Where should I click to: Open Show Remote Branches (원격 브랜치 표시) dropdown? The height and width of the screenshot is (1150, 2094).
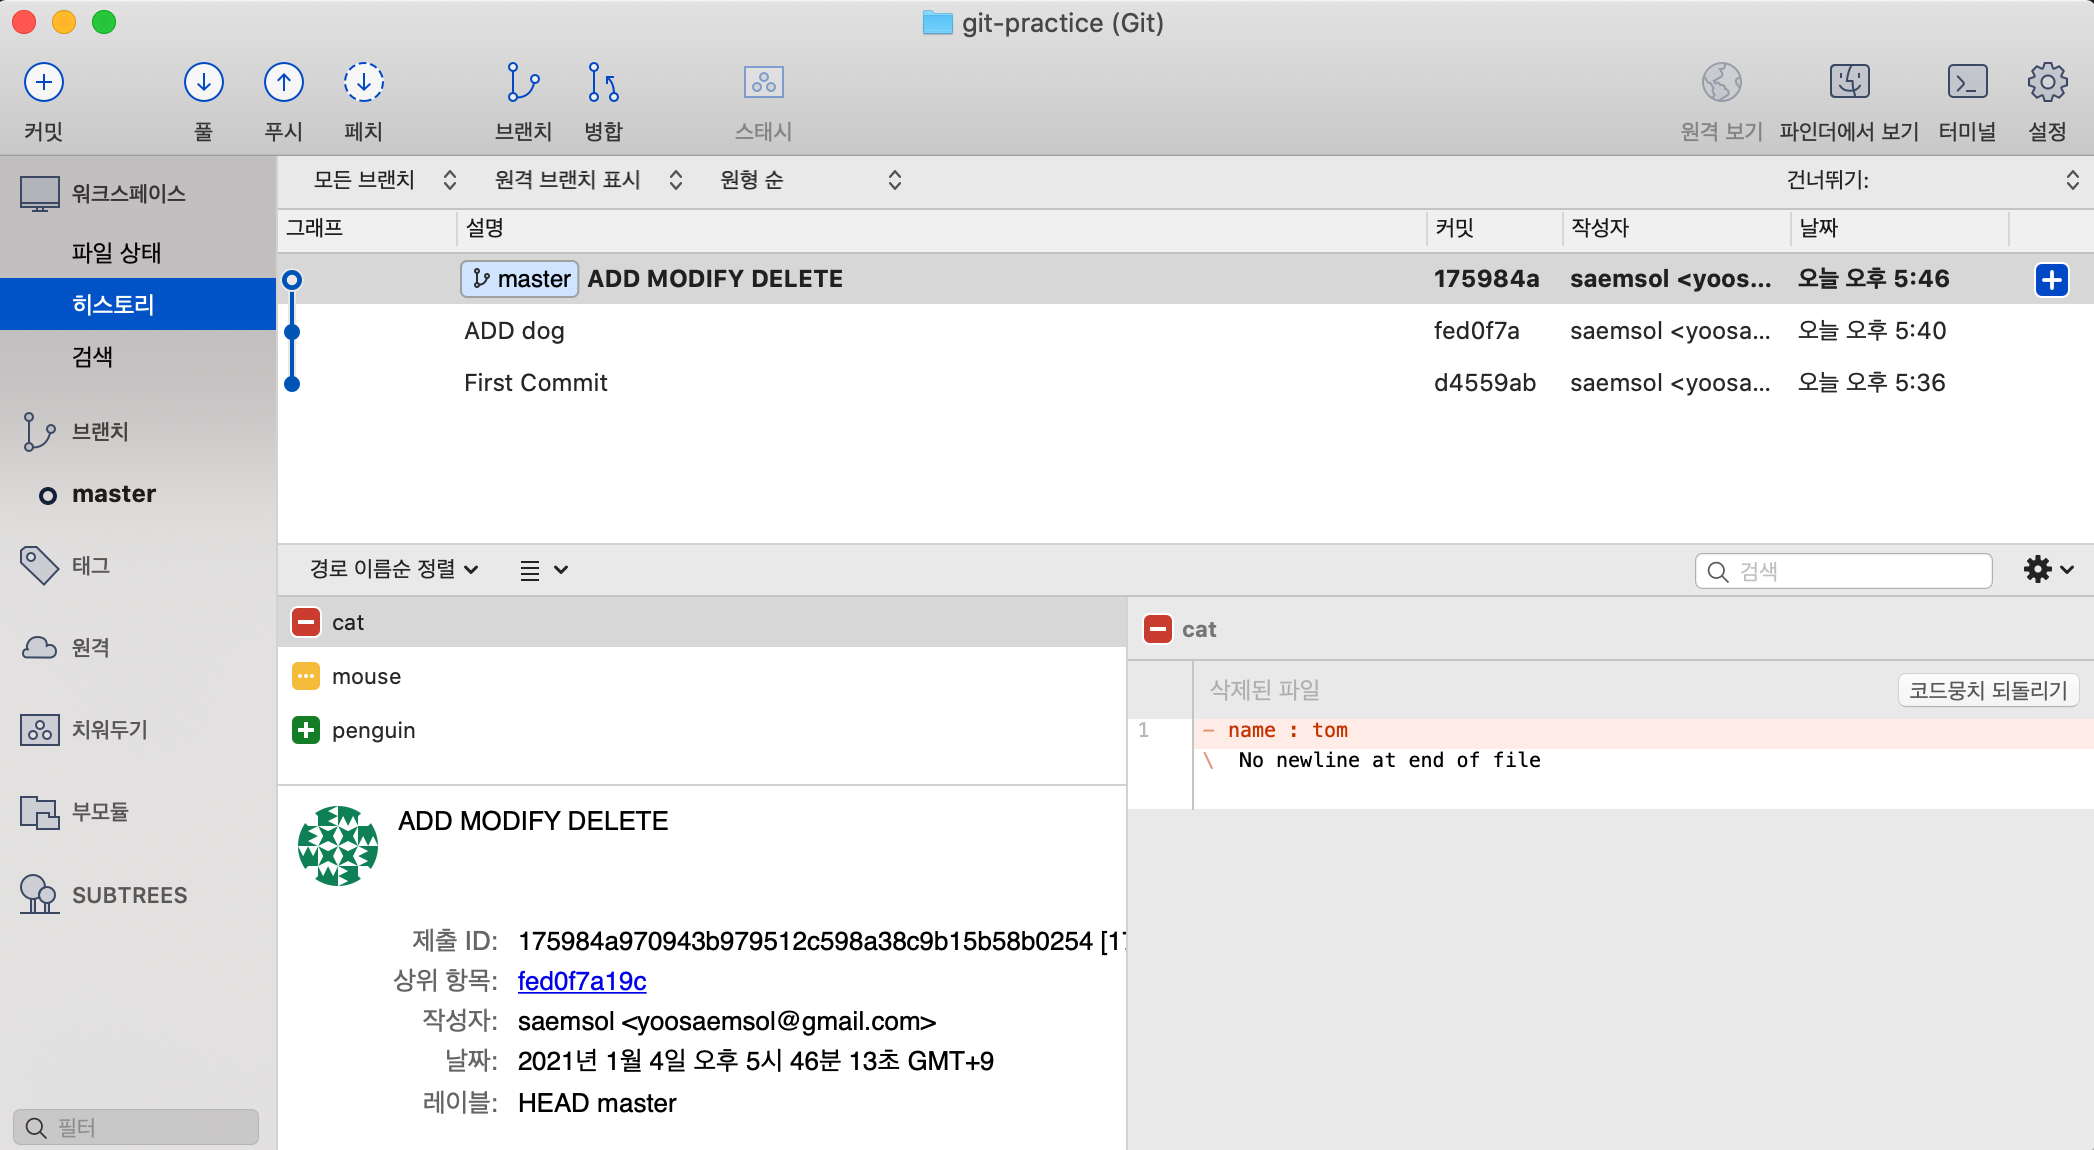coord(589,180)
